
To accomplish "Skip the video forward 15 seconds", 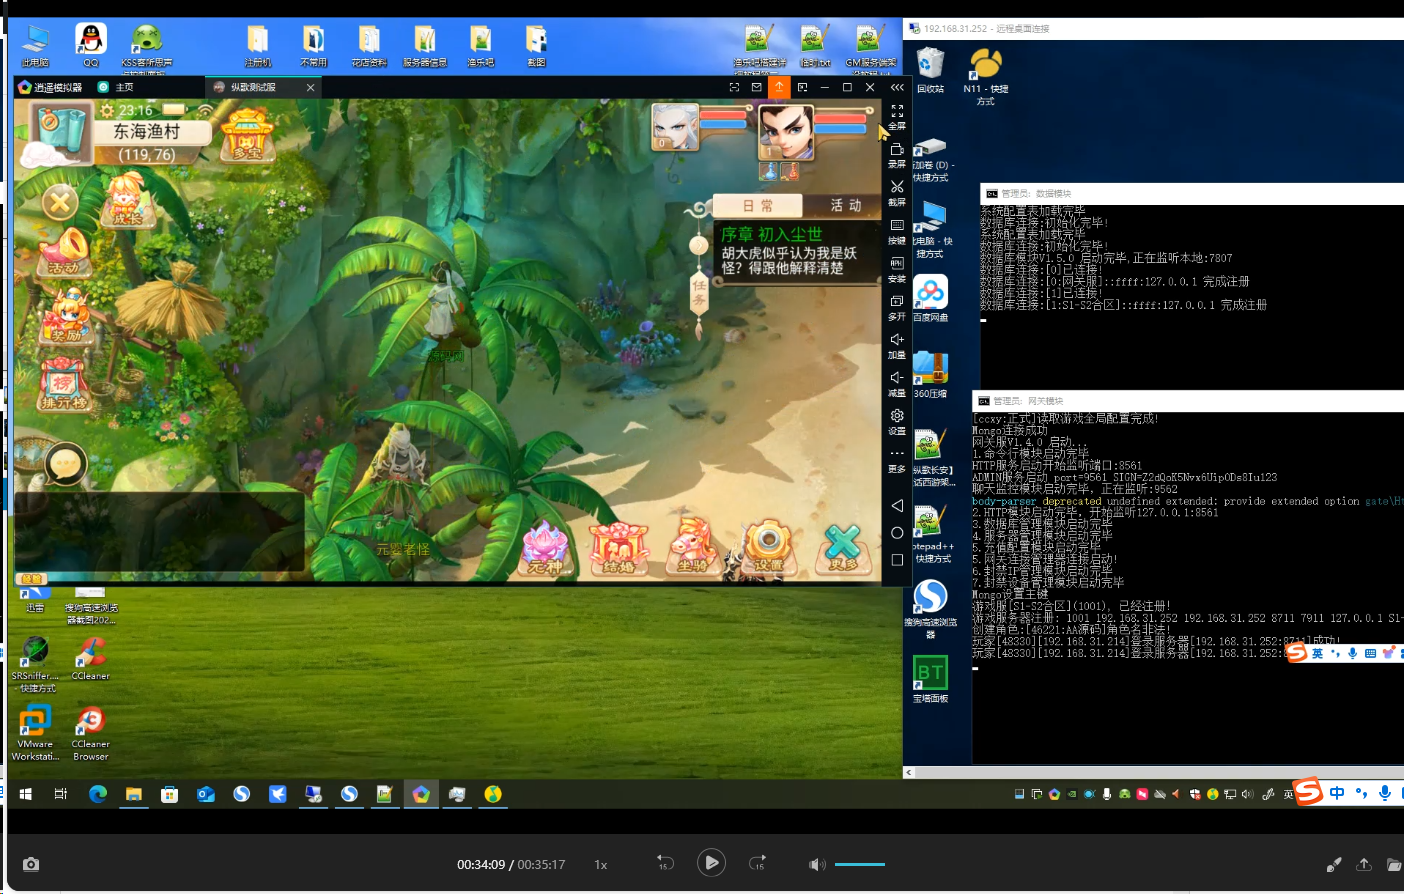I will 758,863.
